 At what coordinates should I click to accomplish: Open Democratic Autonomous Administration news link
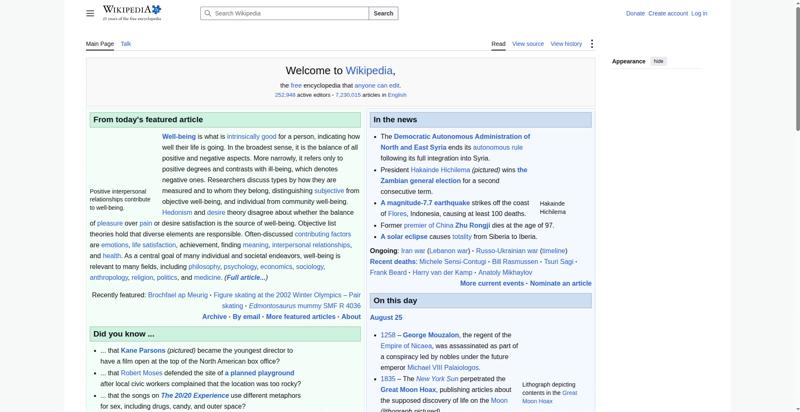[455, 142]
